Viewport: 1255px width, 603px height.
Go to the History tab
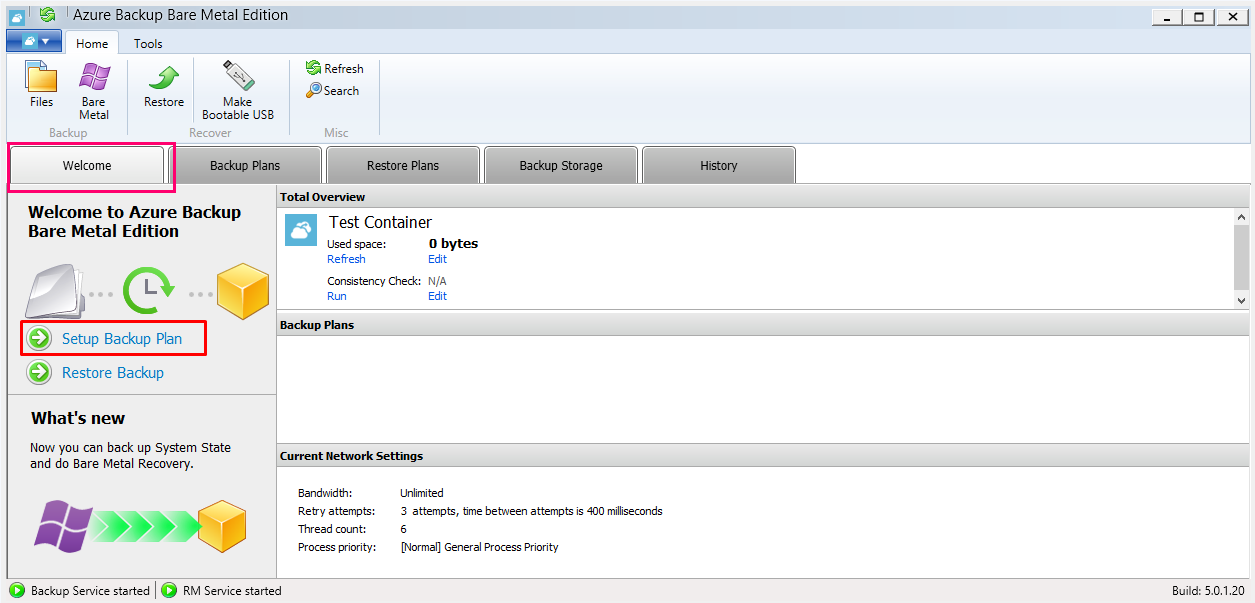tap(718, 166)
